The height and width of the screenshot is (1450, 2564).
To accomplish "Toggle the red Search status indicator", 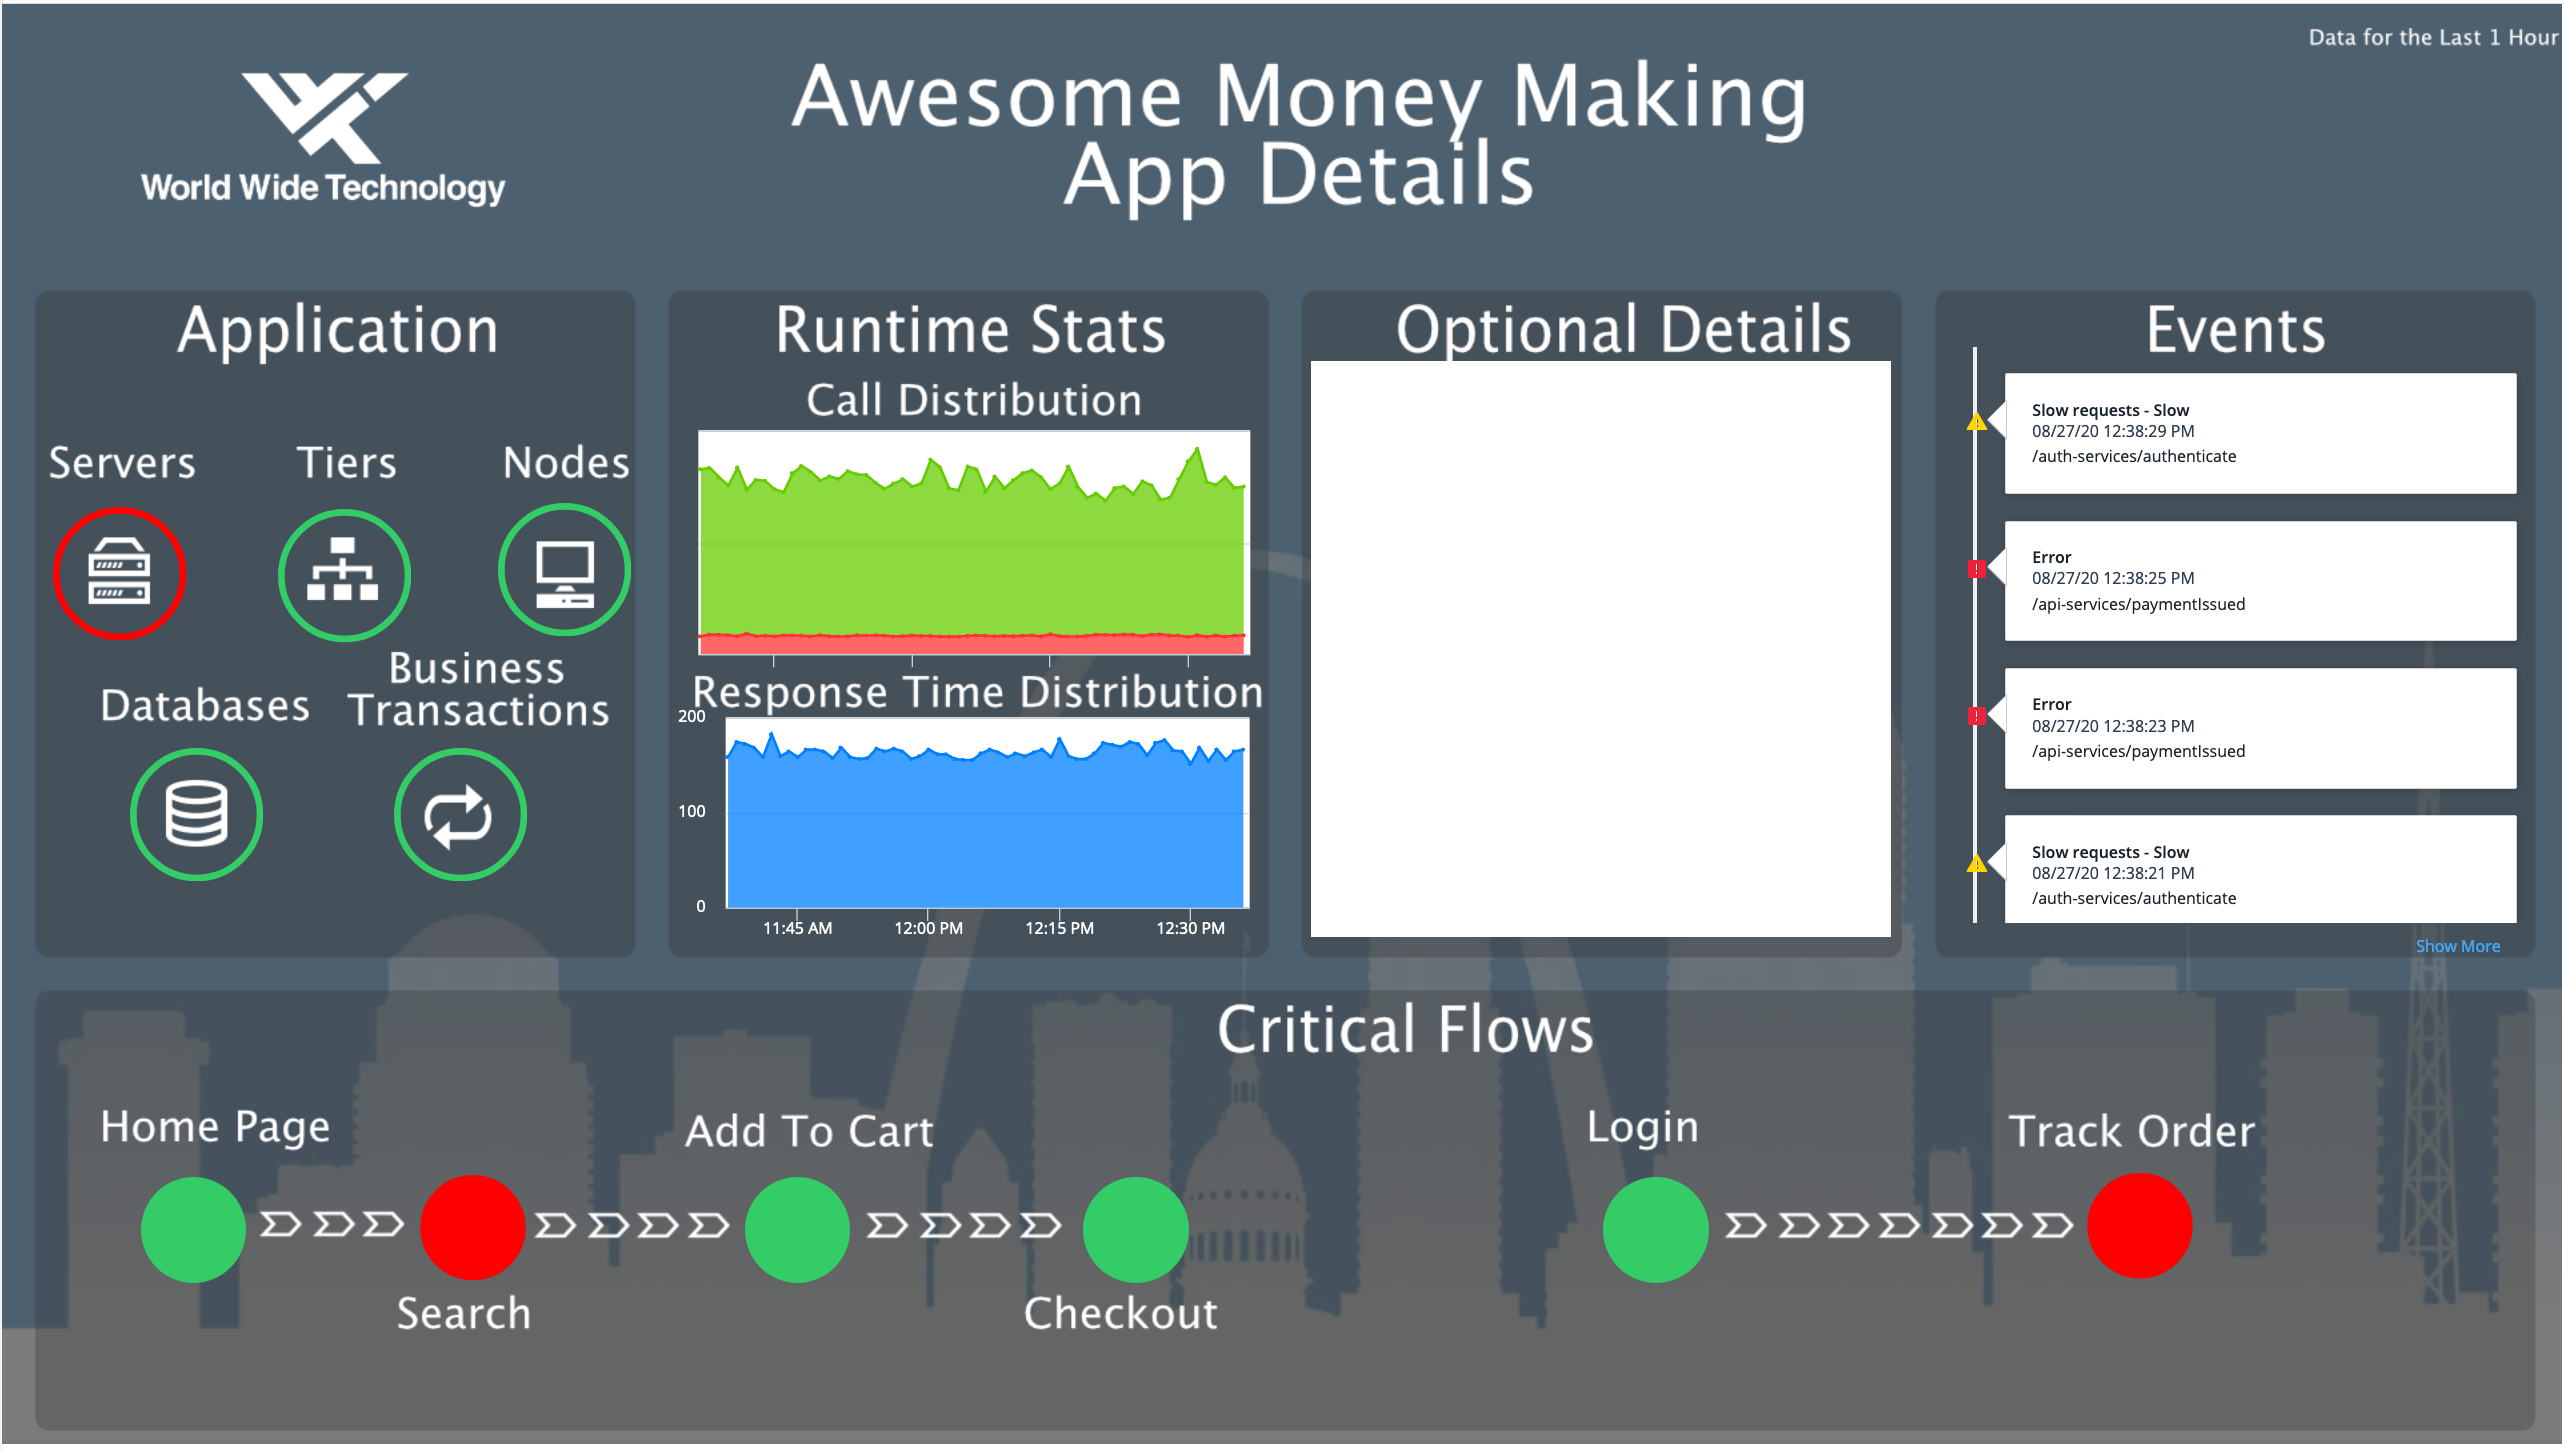I will click(x=472, y=1228).
